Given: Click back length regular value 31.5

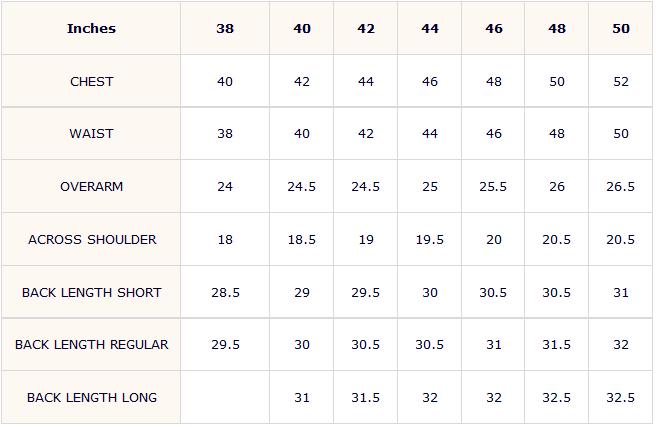Looking at the screenshot, I should click(556, 345).
